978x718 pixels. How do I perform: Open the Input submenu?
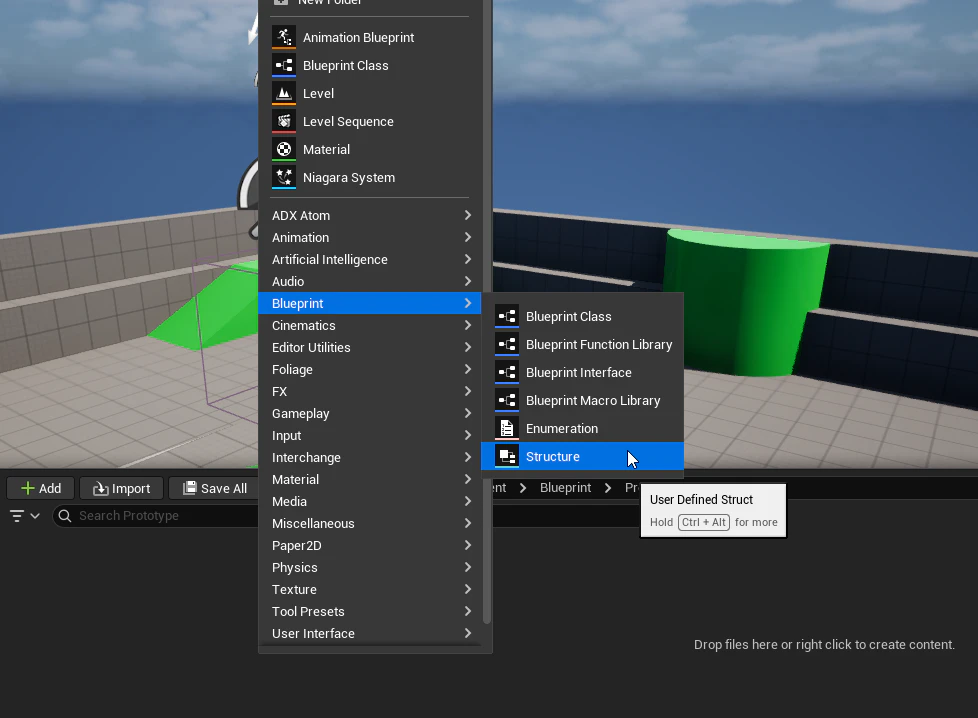click(370, 435)
